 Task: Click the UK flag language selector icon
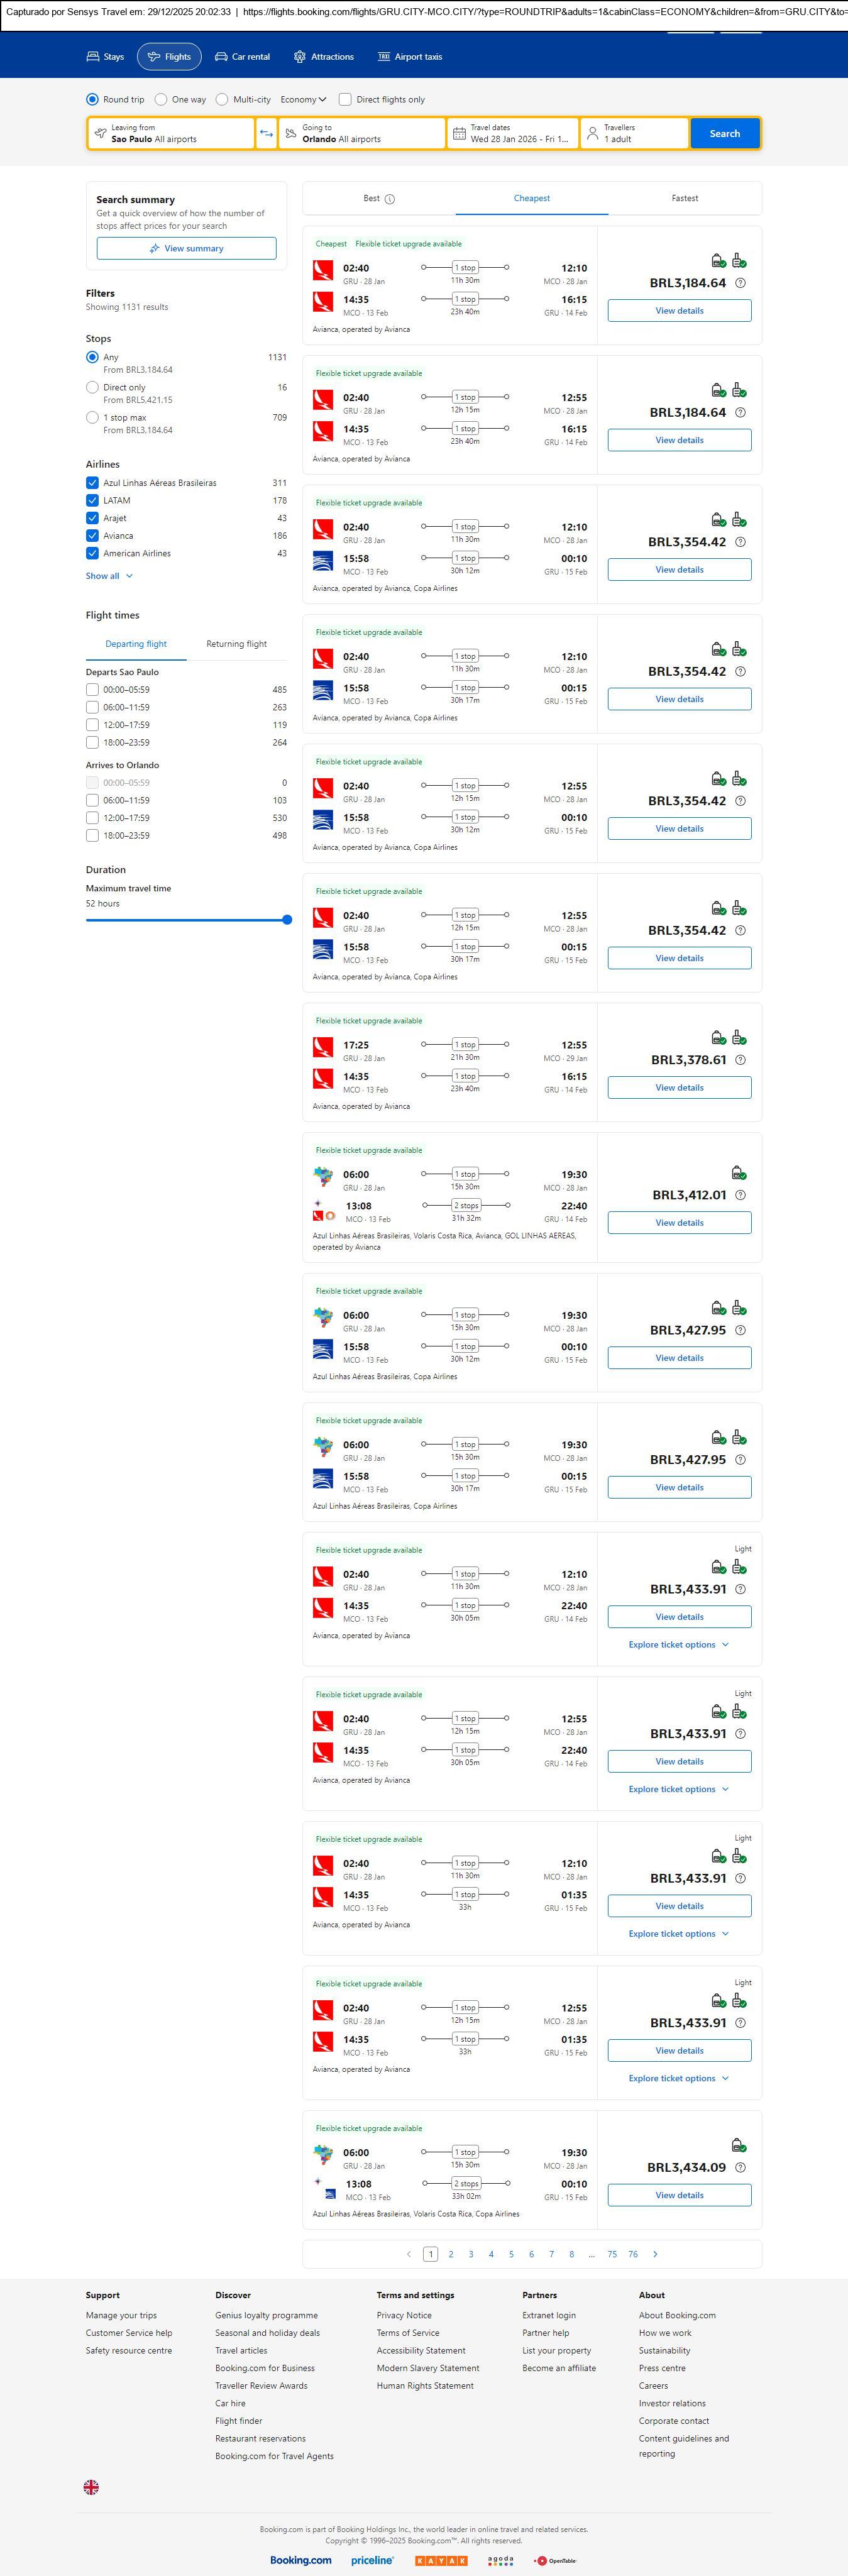click(x=91, y=2487)
